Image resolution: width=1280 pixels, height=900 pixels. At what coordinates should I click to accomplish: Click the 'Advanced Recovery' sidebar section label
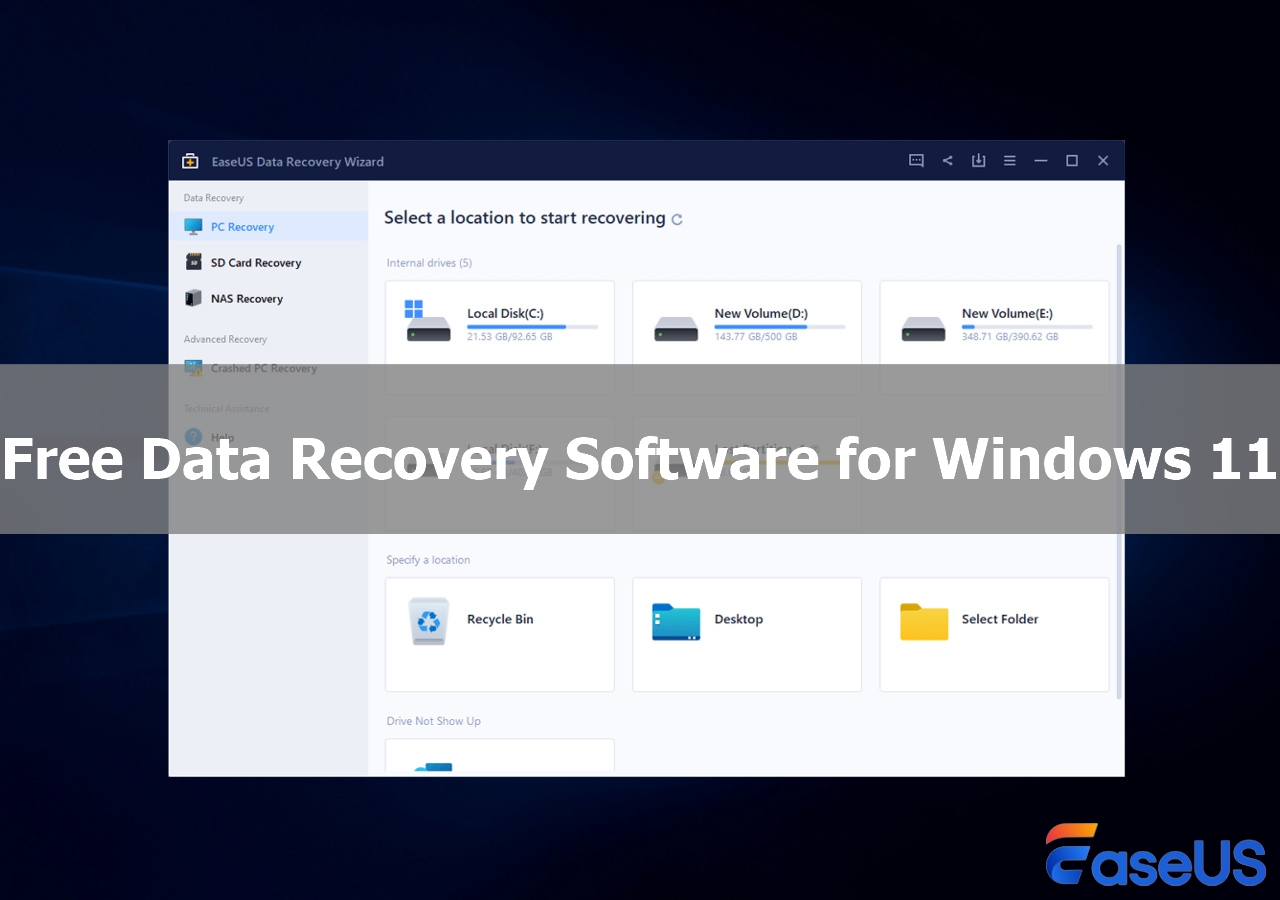click(225, 339)
